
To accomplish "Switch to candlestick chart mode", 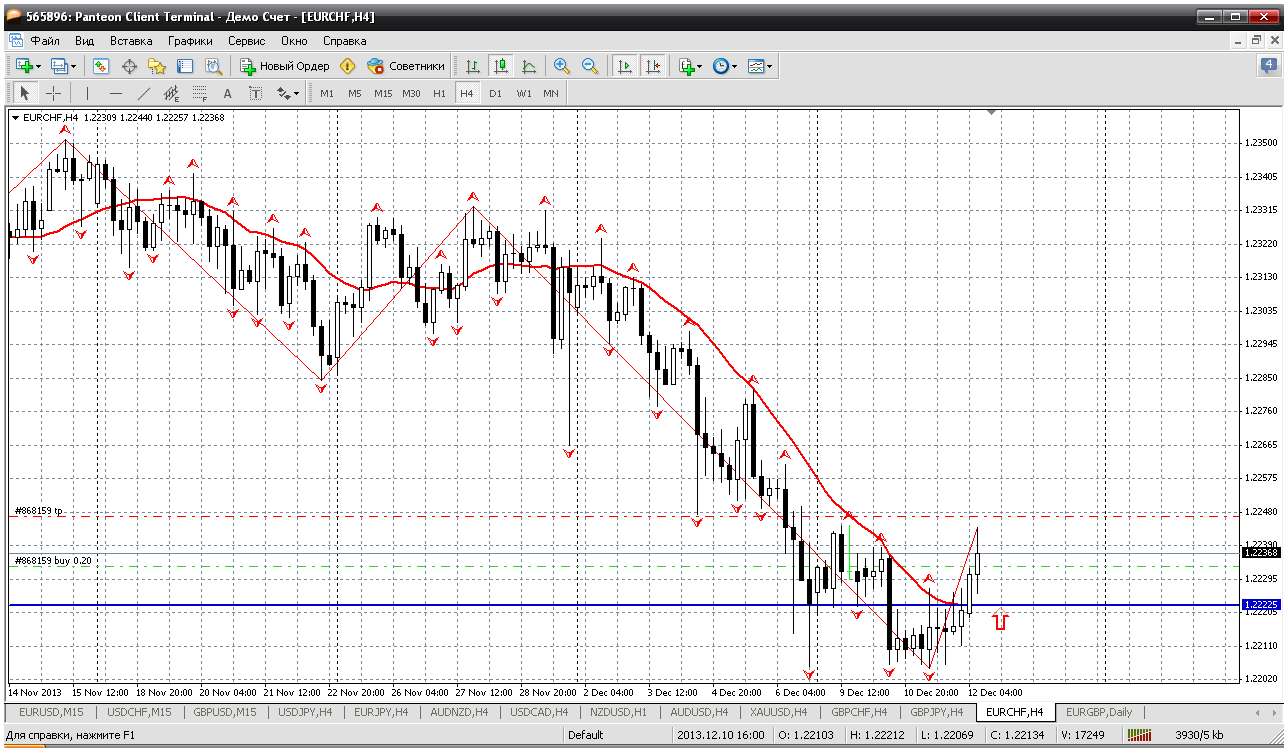I will click(501, 66).
